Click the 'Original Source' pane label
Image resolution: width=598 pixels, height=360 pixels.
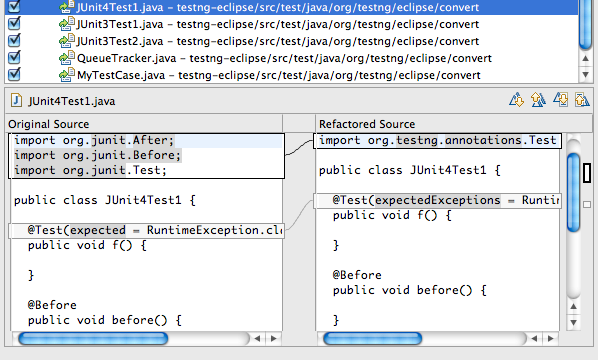48,124
